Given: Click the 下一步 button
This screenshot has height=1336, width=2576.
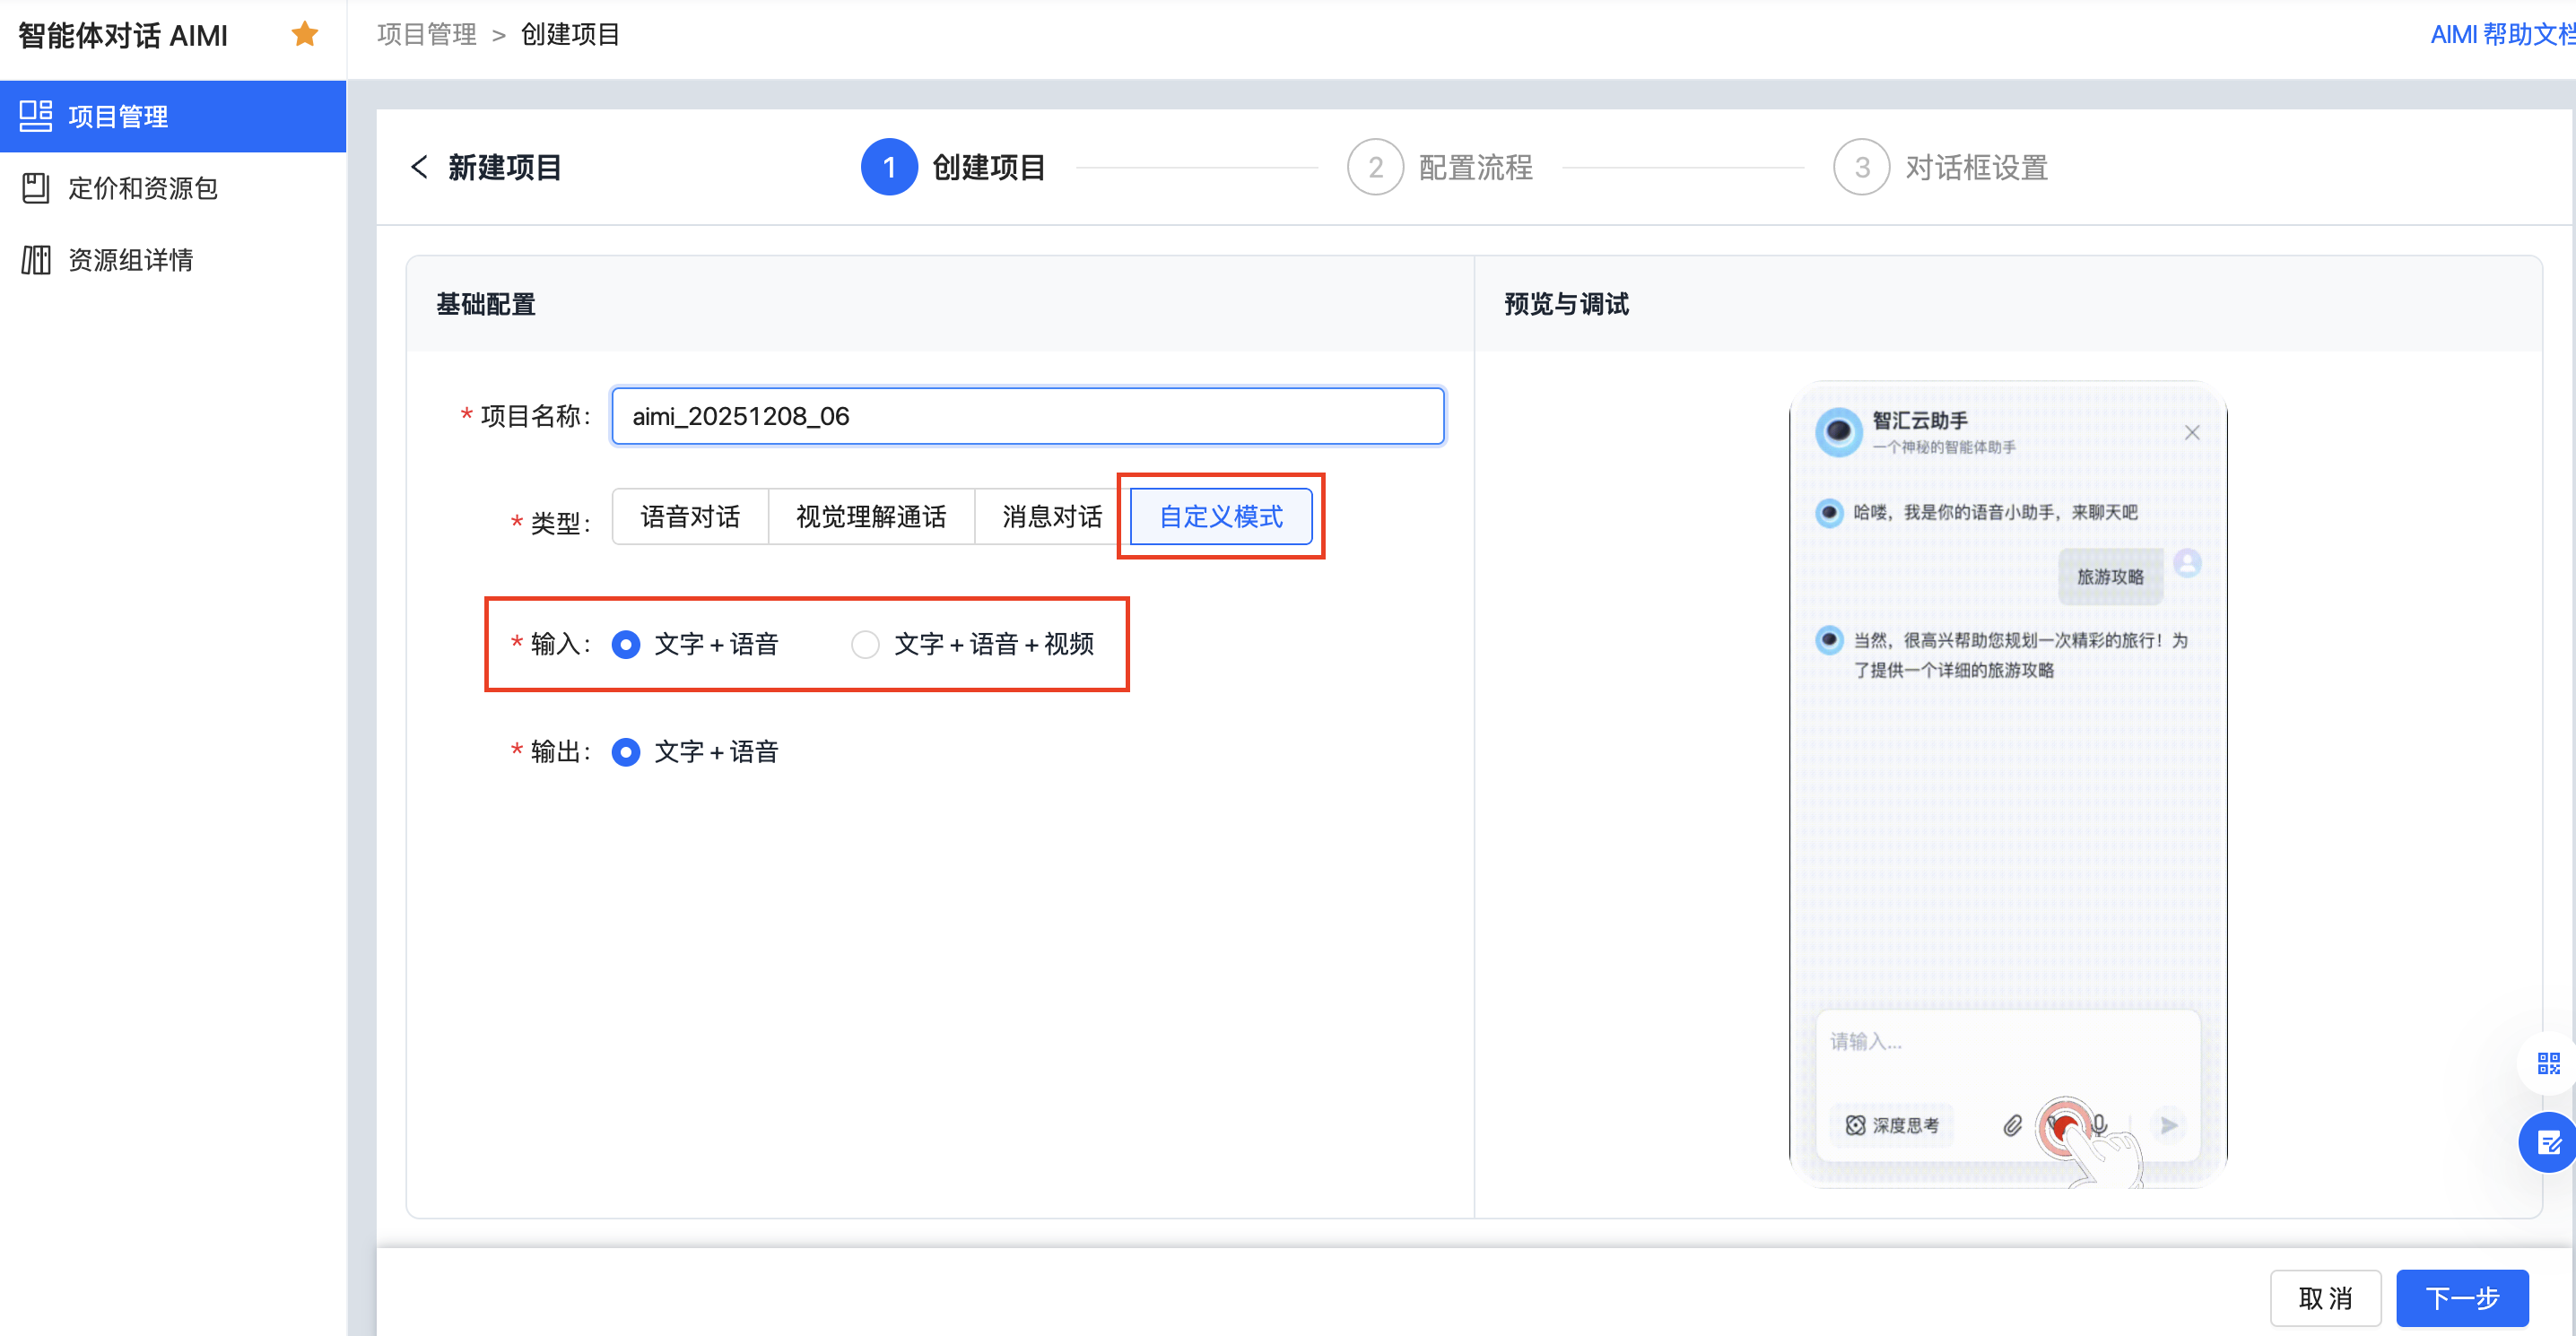Looking at the screenshot, I should coord(2462,1298).
